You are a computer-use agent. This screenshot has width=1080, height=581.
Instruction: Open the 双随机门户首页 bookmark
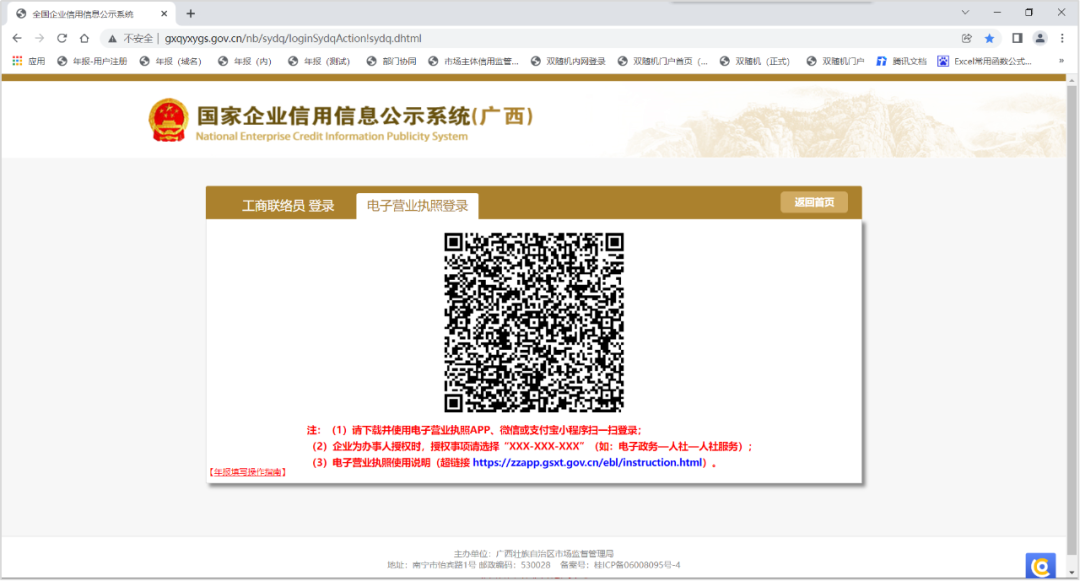(663, 61)
